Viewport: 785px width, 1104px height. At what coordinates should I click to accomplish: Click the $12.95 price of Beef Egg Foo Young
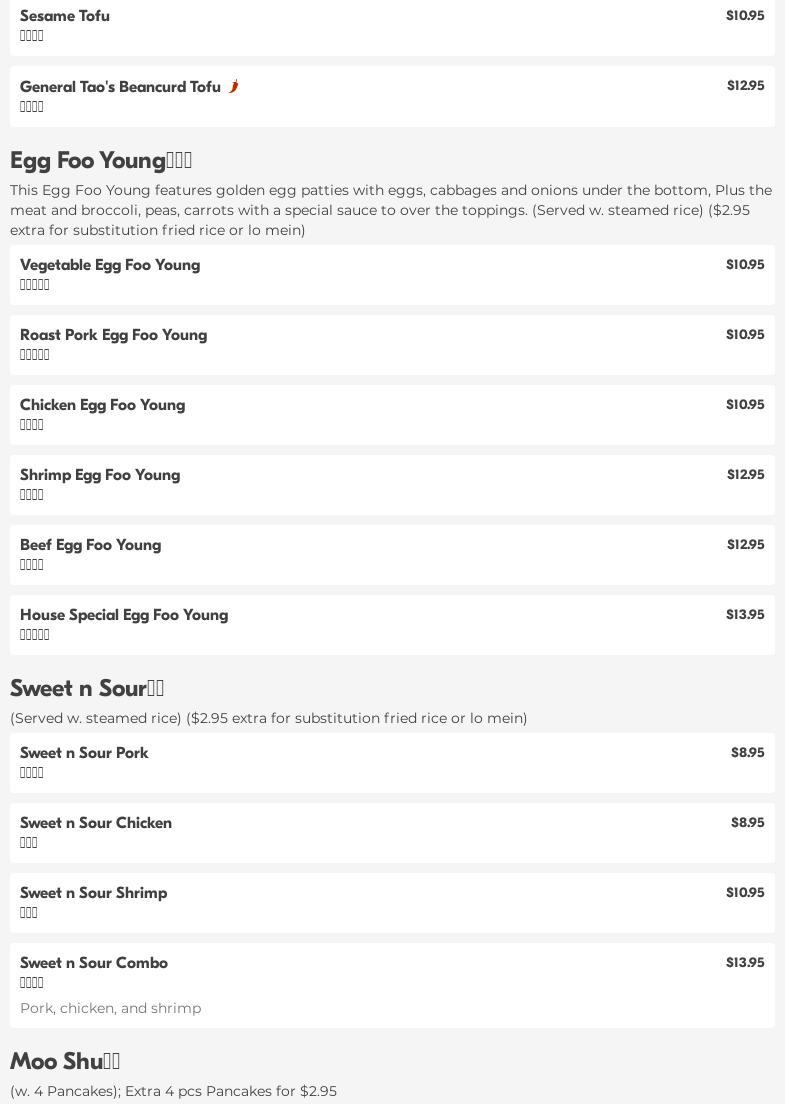[x=745, y=544]
